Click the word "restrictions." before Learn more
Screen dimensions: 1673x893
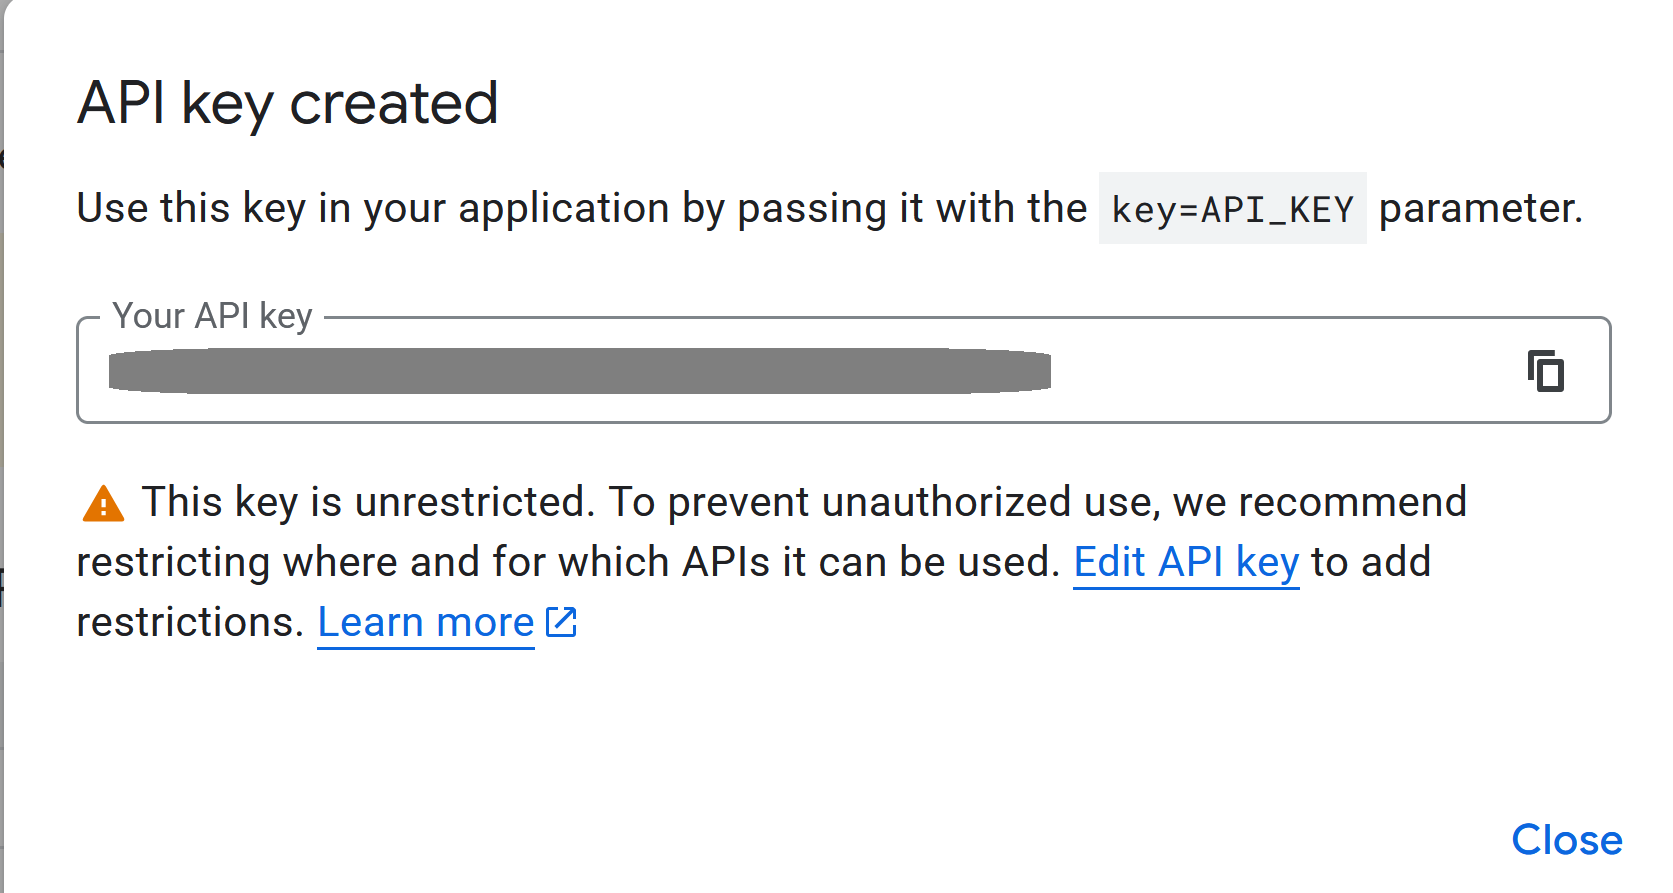(190, 622)
